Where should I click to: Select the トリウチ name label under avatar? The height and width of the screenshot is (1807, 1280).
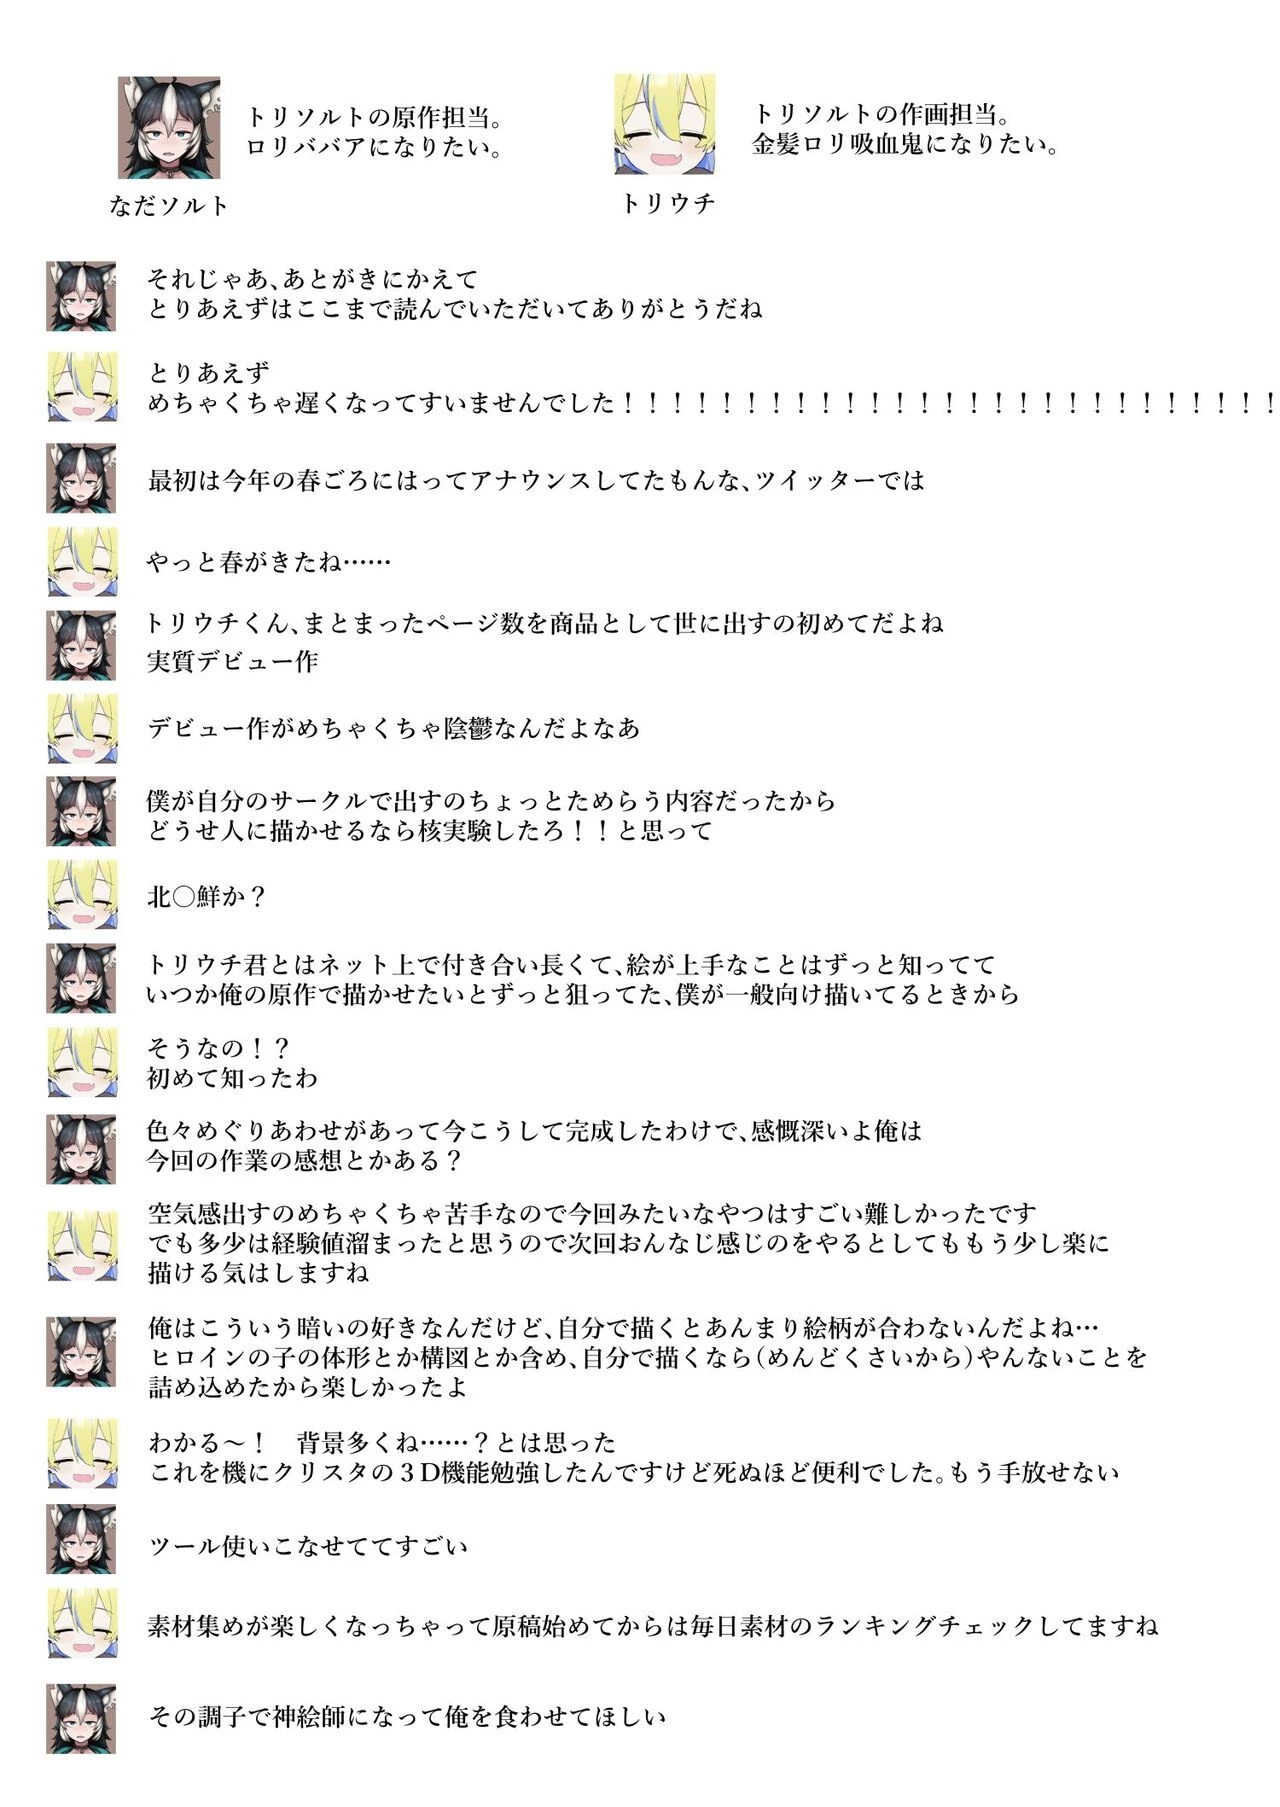tap(667, 203)
